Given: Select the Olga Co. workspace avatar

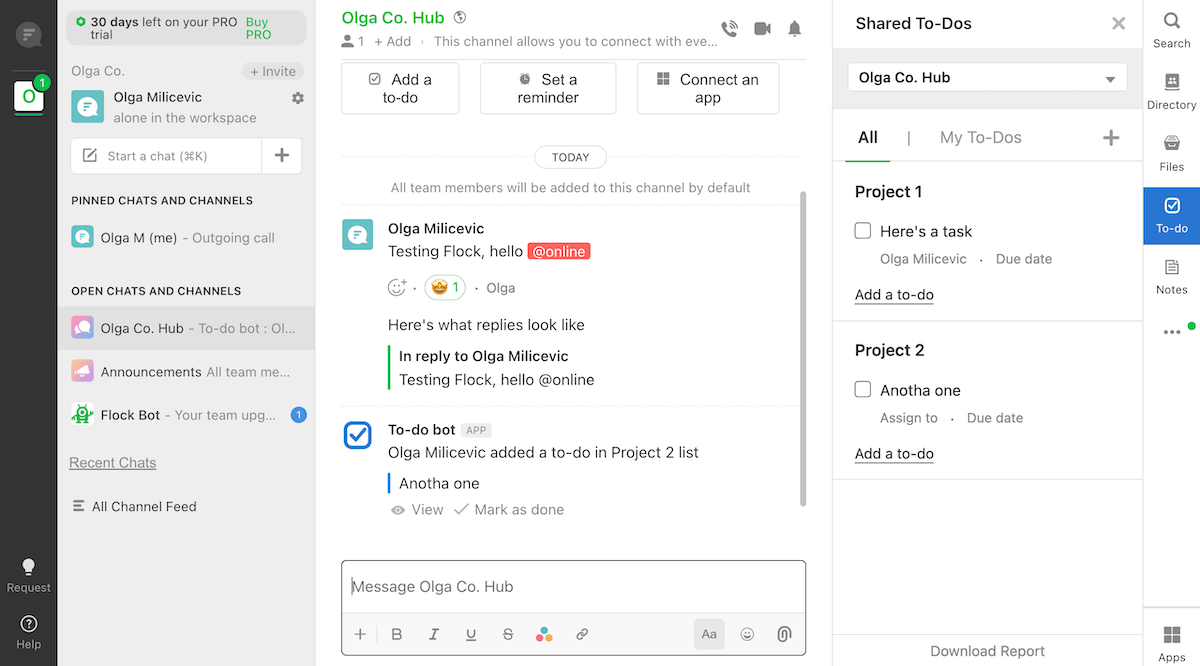Looking at the screenshot, I should (x=28, y=96).
